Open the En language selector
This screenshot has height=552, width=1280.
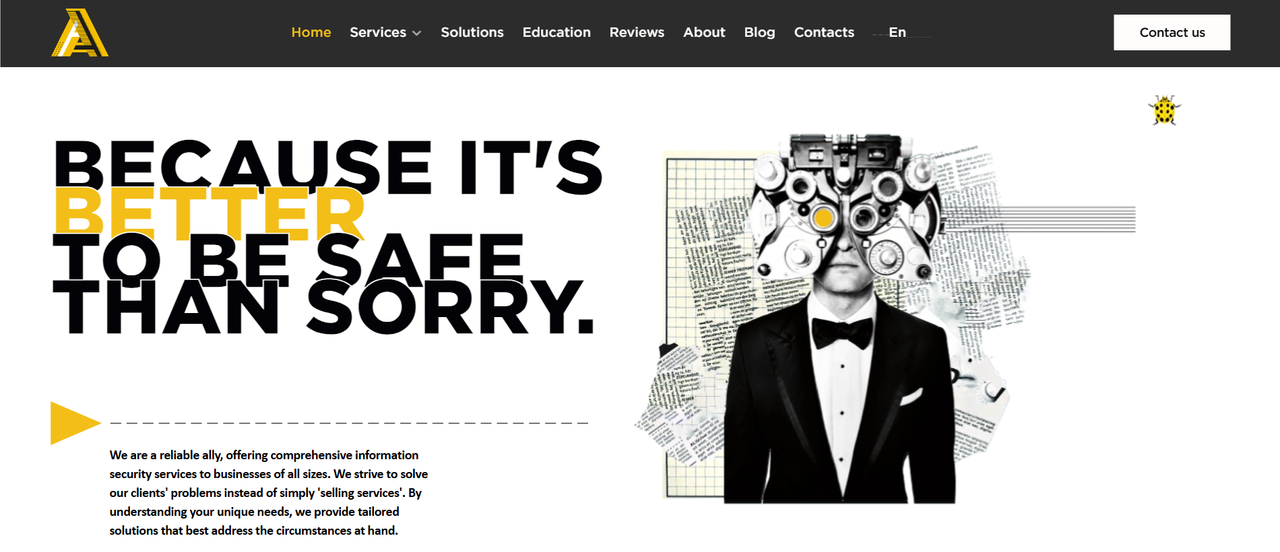point(897,32)
